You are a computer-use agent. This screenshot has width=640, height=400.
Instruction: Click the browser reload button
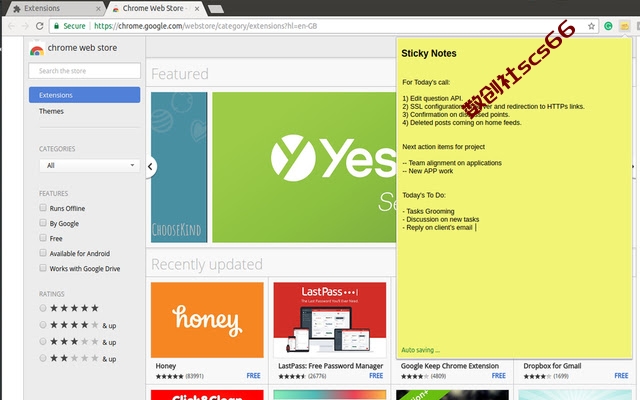pyautogui.click(x=39, y=26)
